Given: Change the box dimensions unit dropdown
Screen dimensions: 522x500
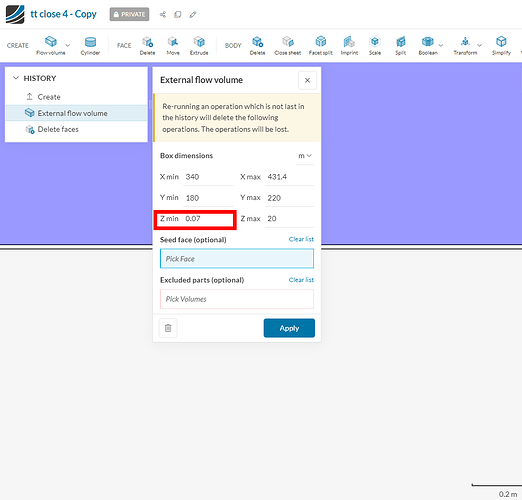Looking at the screenshot, I should tap(305, 156).
